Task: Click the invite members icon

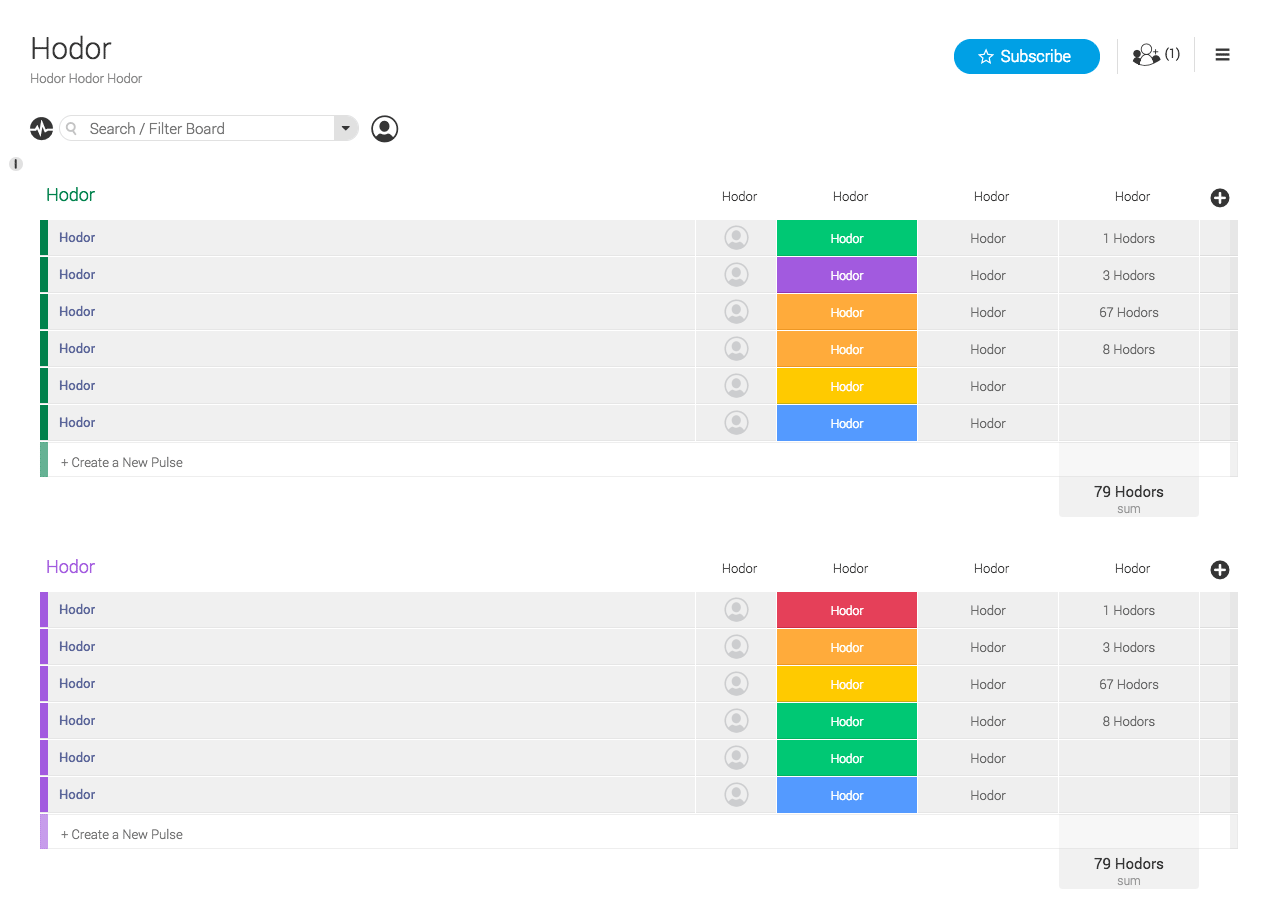Action: (1146, 56)
